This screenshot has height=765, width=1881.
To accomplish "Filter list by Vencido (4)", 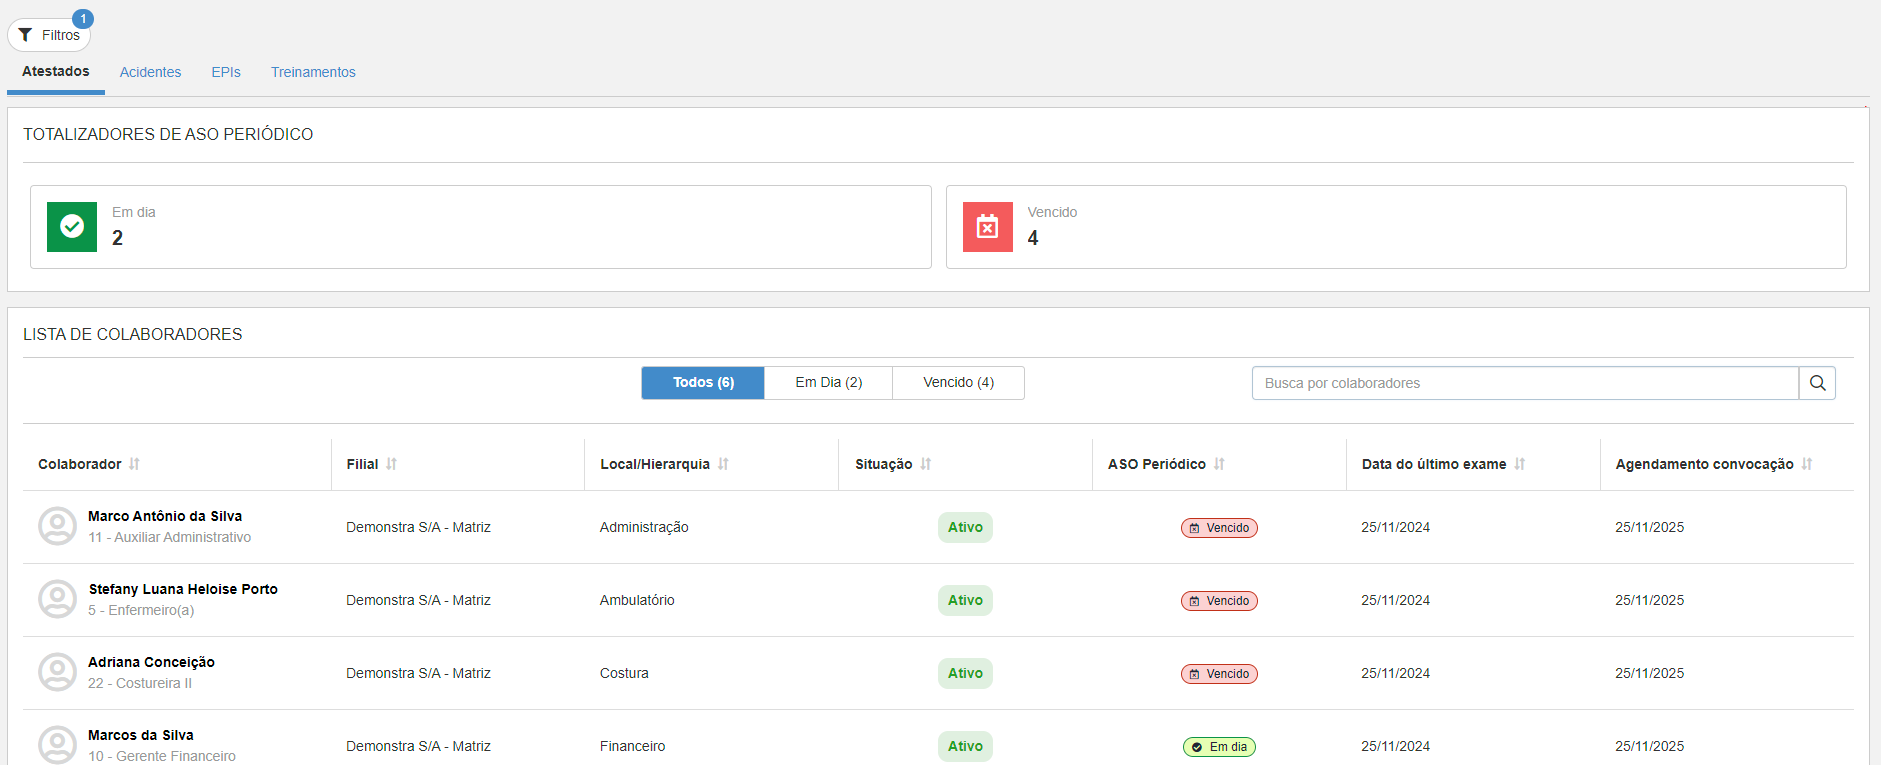I will (958, 383).
